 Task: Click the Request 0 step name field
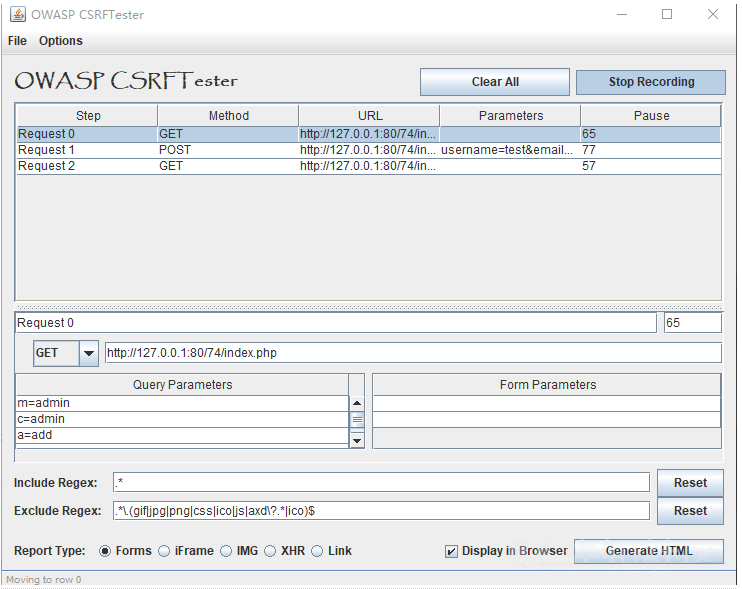click(x=336, y=323)
